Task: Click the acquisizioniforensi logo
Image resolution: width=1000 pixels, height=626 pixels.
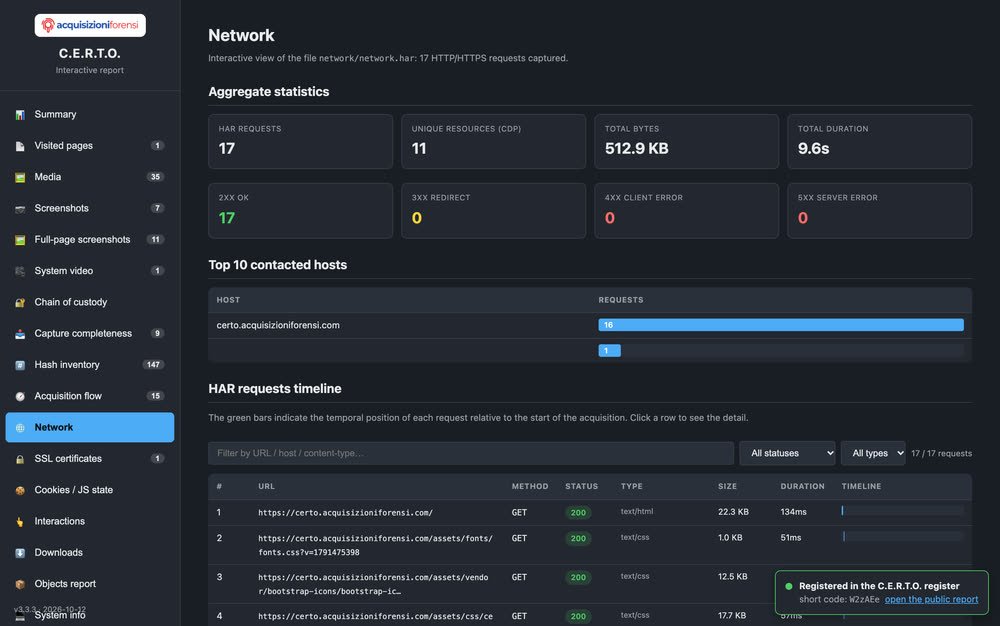Action: 90,25
